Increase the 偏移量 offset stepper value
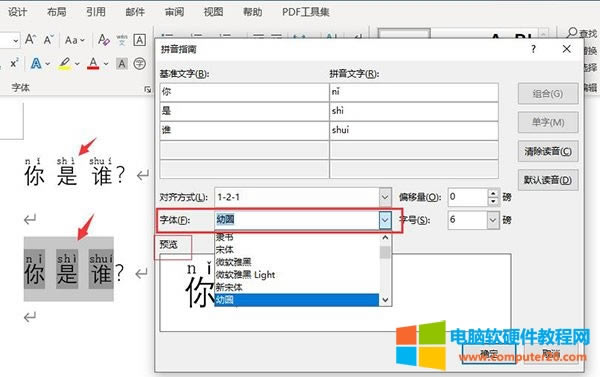The height and width of the screenshot is (377, 600). click(x=494, y=193)
